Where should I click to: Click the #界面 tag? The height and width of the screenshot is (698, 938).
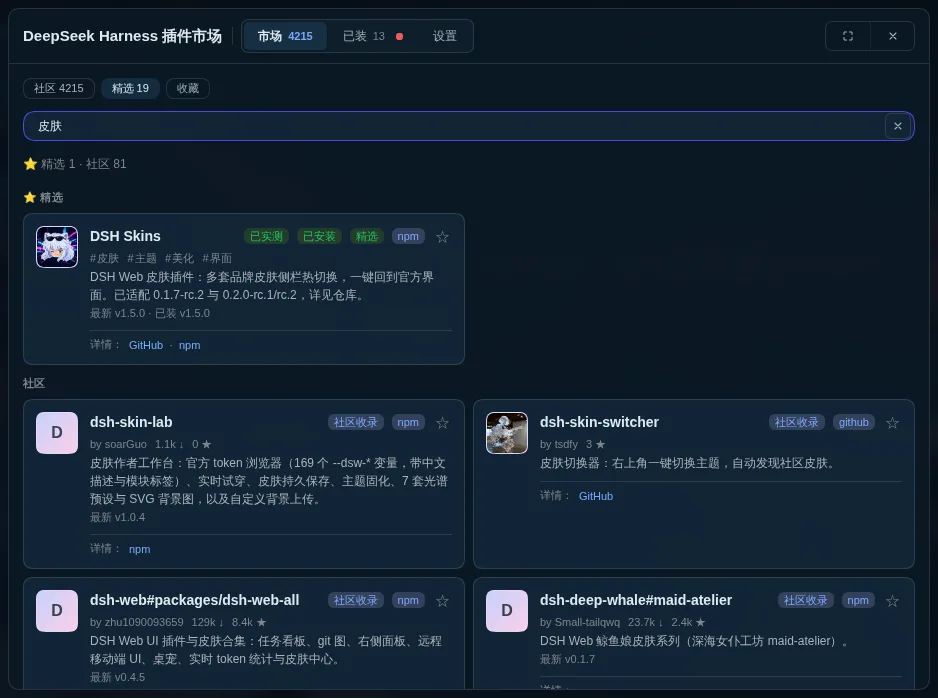(x=217, y=258)
